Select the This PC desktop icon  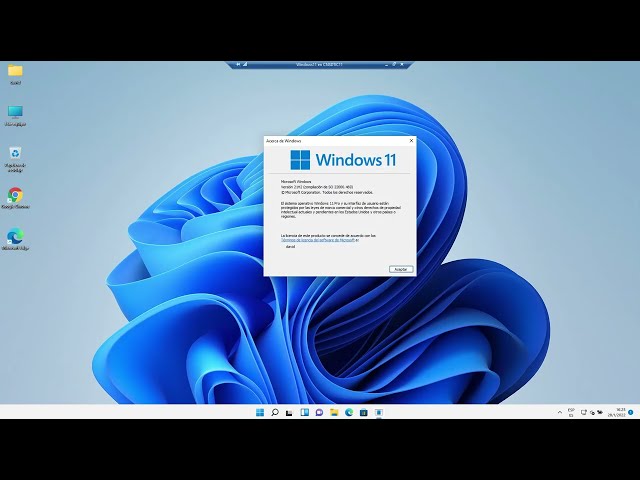(15, 116)
